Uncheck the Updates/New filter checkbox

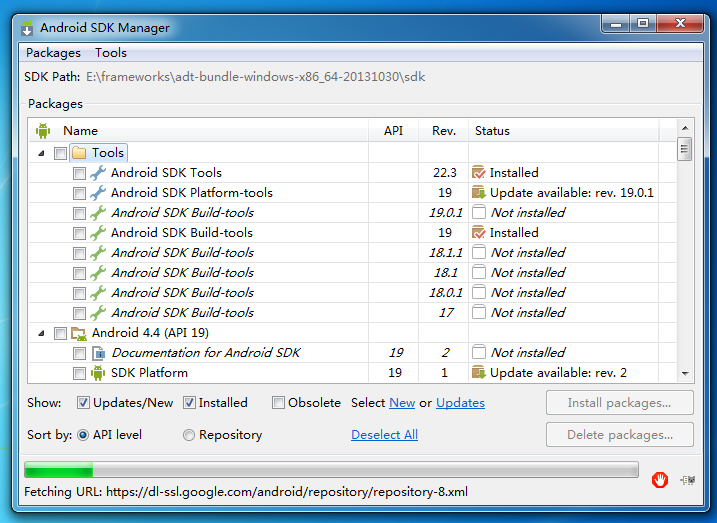84,403
